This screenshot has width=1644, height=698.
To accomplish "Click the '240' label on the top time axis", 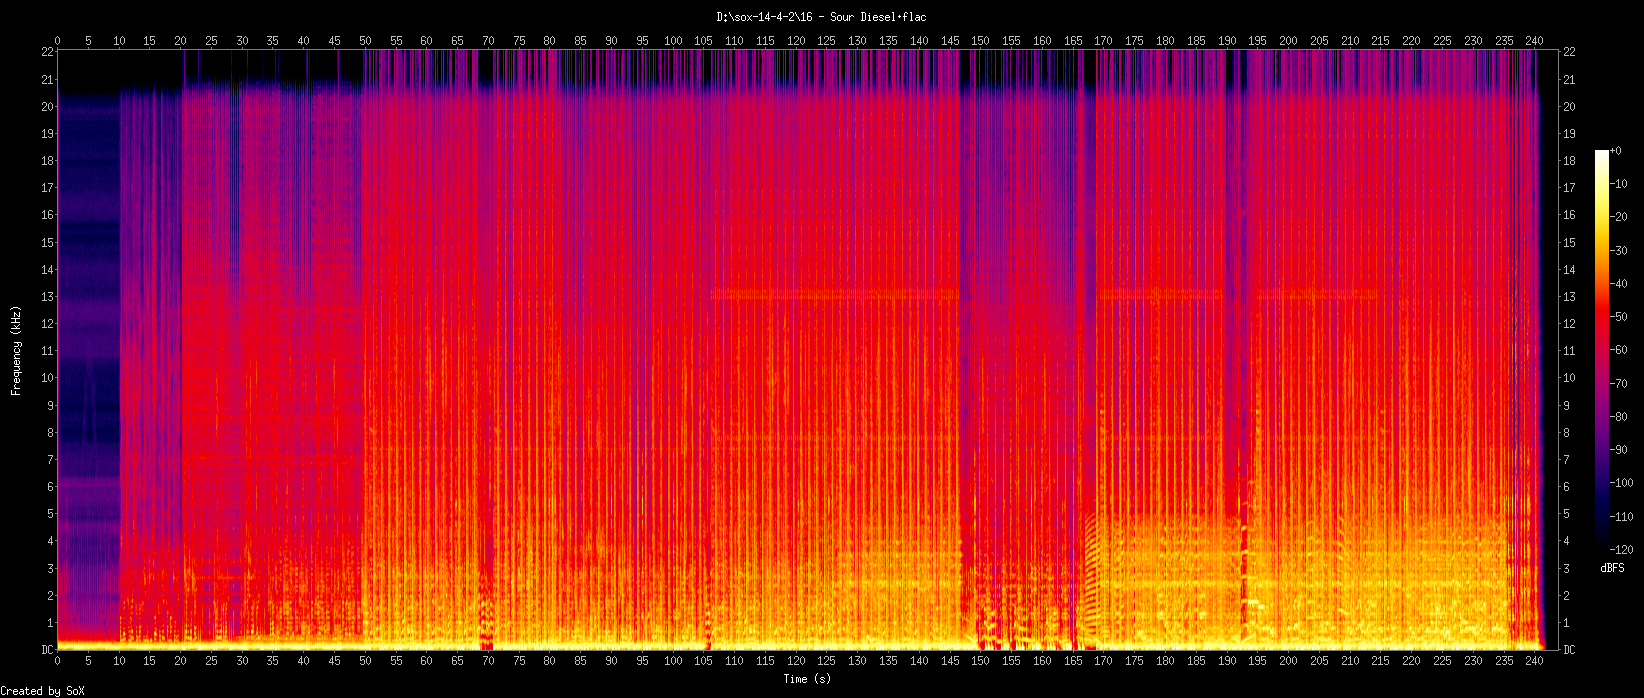I will click(x=1535, y=41).
